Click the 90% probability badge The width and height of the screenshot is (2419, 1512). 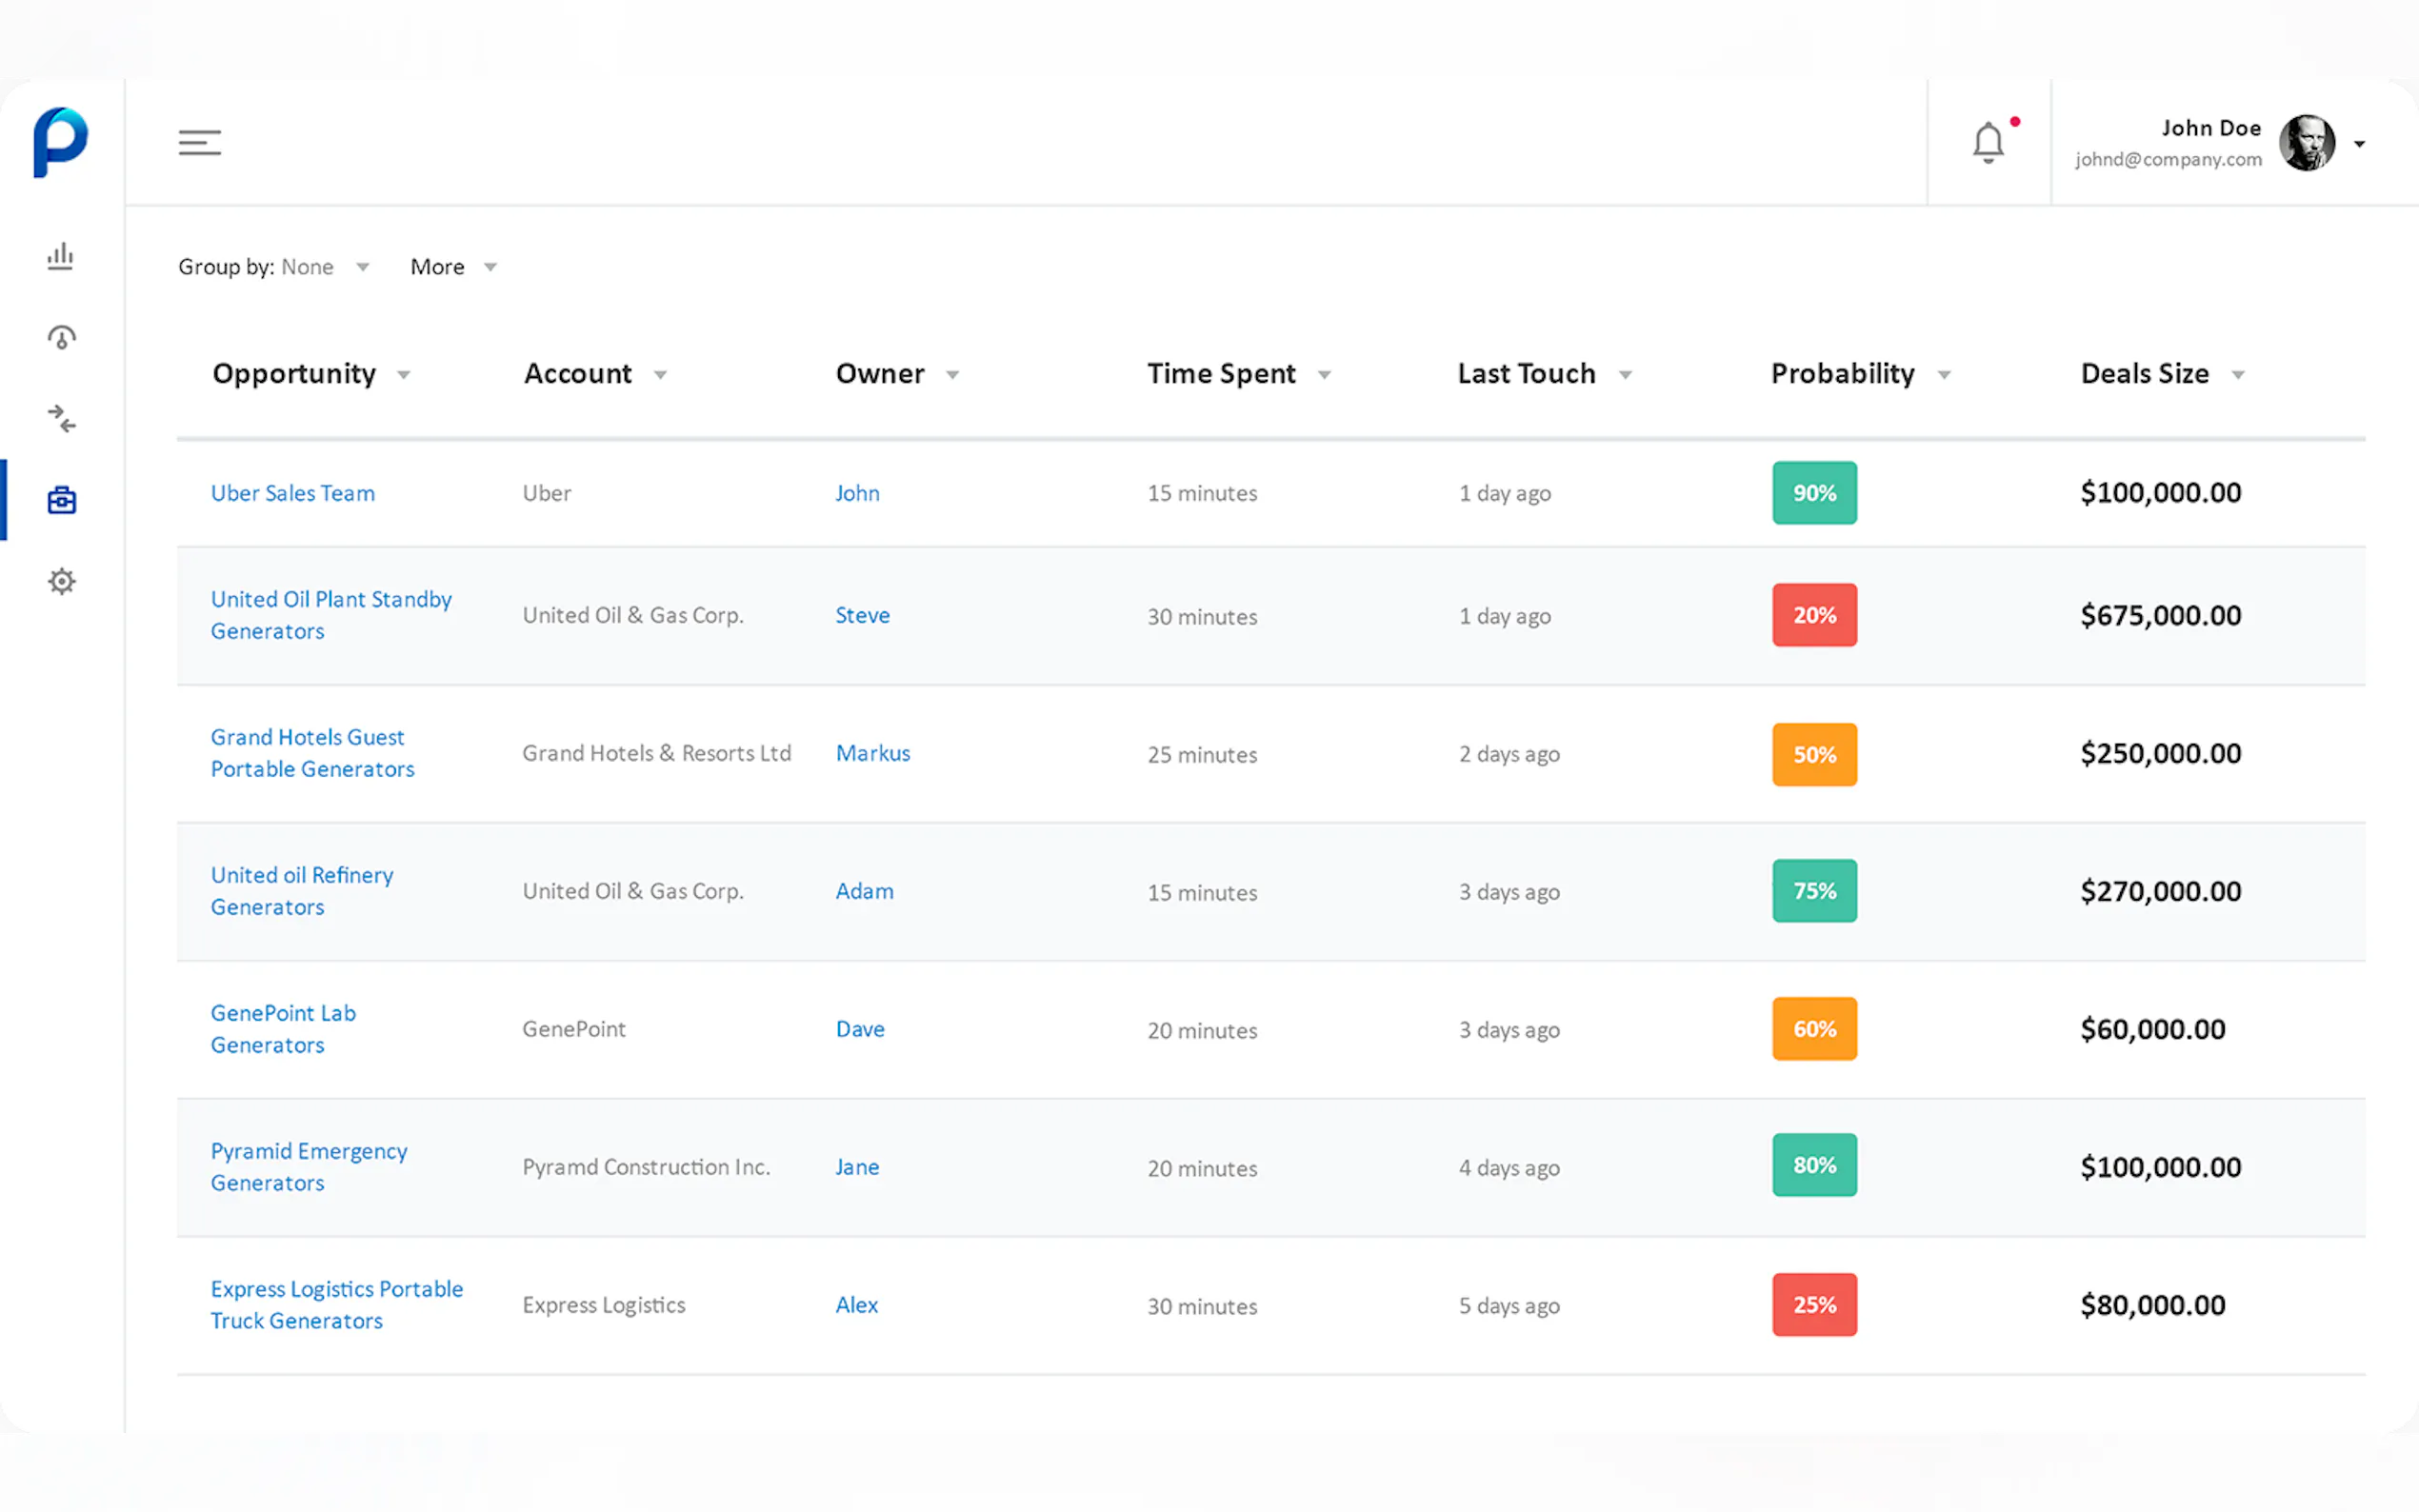click(x=1814, y=493)
